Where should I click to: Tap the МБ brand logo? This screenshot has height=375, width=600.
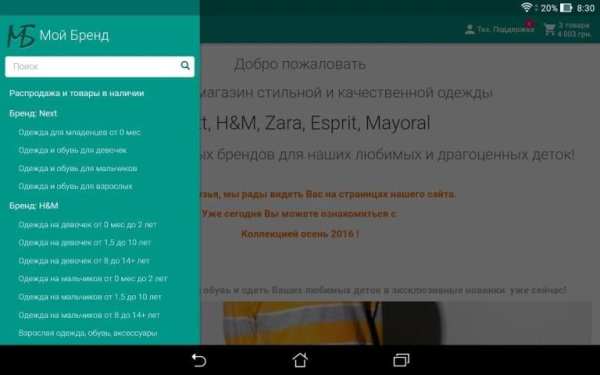21,36
